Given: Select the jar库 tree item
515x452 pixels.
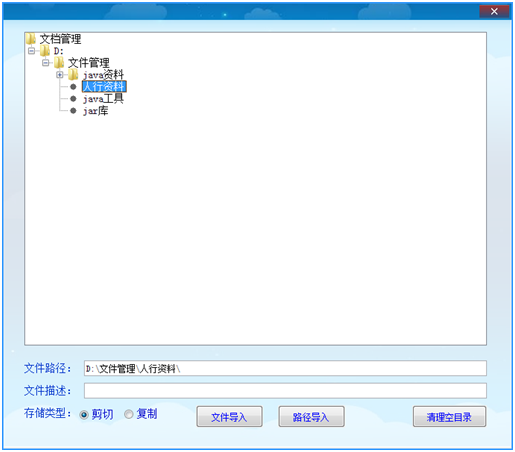Looking at the screenshot, I should 96,111.
